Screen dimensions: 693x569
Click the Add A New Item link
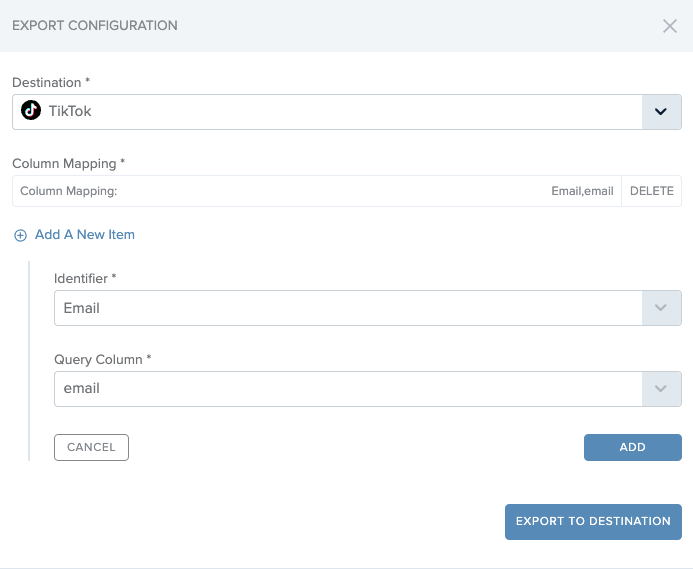point(85,234)
